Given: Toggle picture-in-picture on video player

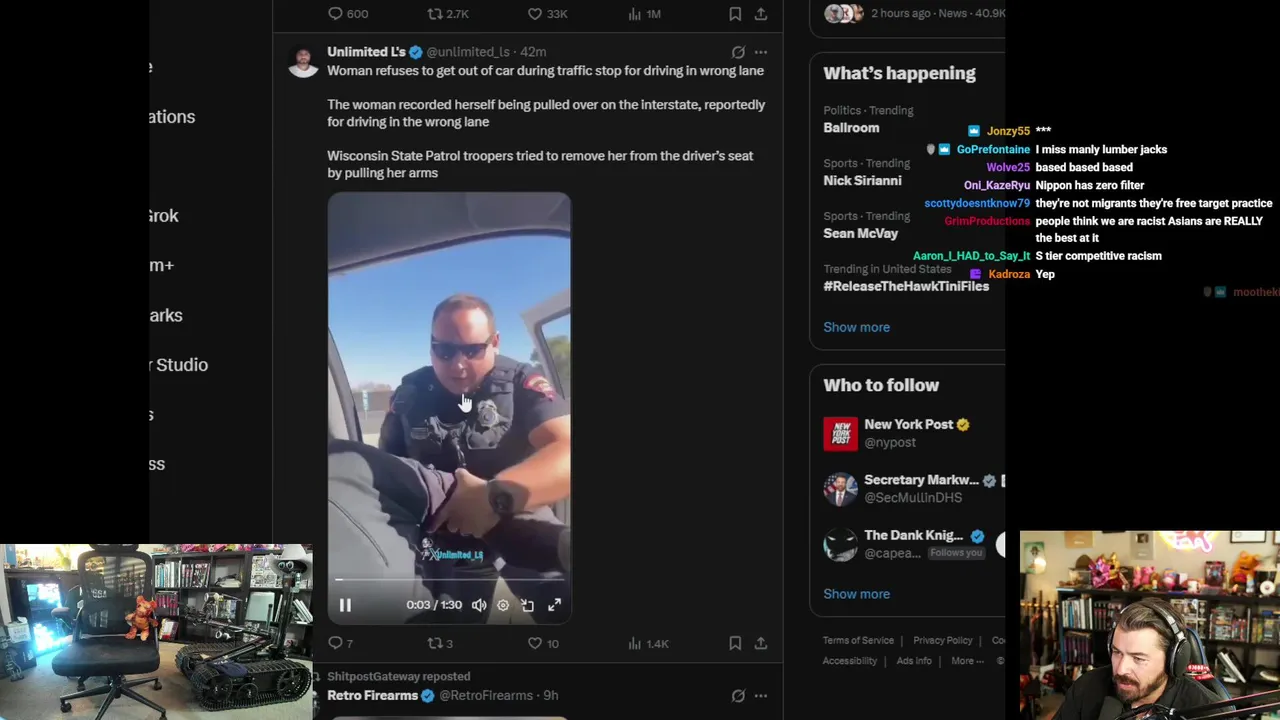Looking at the screenshot, I should click(527, 605).
